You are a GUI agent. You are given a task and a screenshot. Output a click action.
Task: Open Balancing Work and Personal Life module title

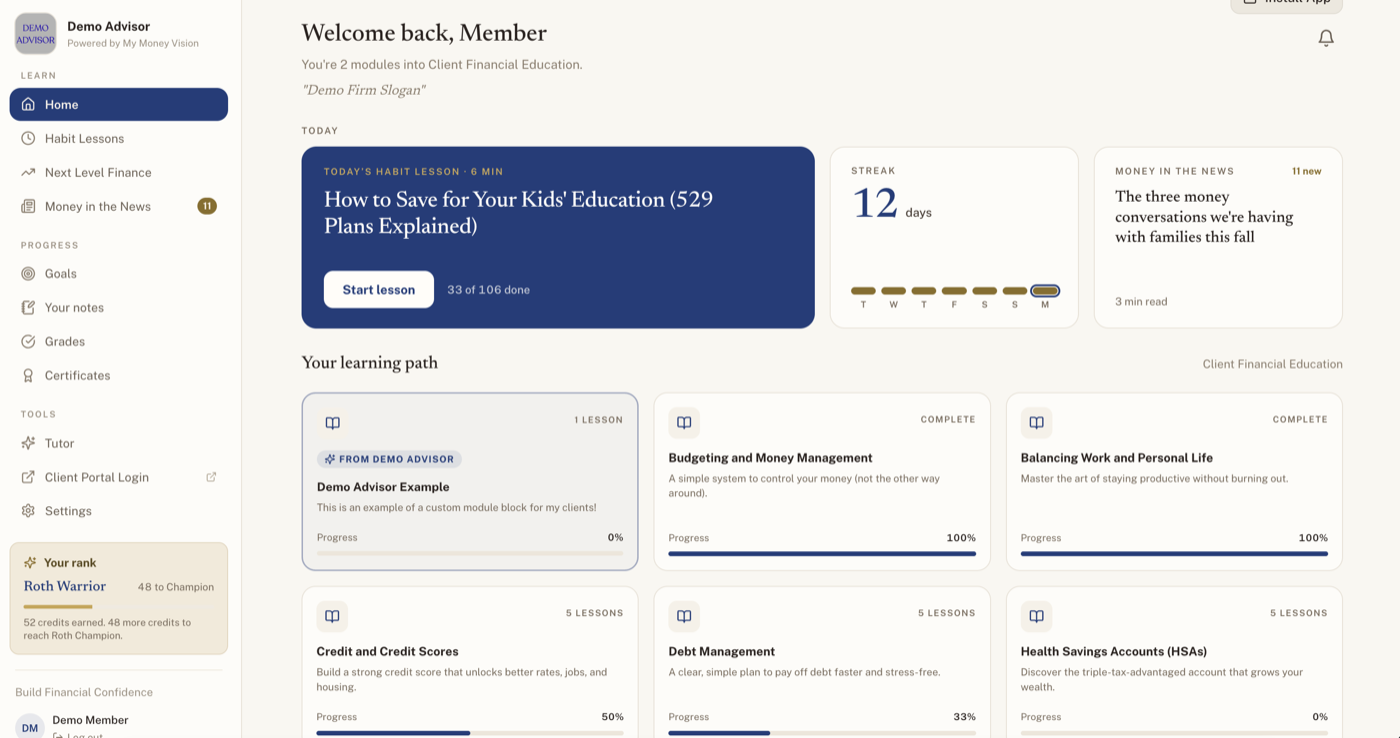click(x=1117, y=458)
